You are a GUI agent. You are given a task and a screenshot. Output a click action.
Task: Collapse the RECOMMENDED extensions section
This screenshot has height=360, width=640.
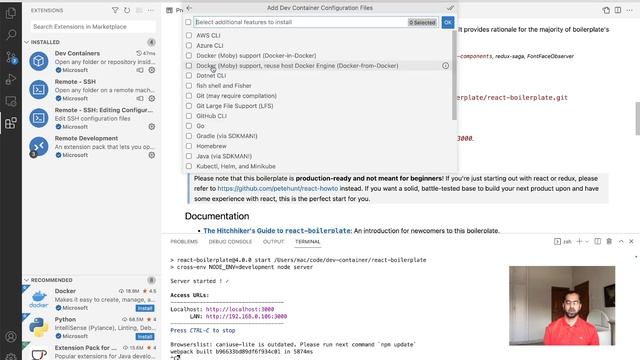point(27,280)
